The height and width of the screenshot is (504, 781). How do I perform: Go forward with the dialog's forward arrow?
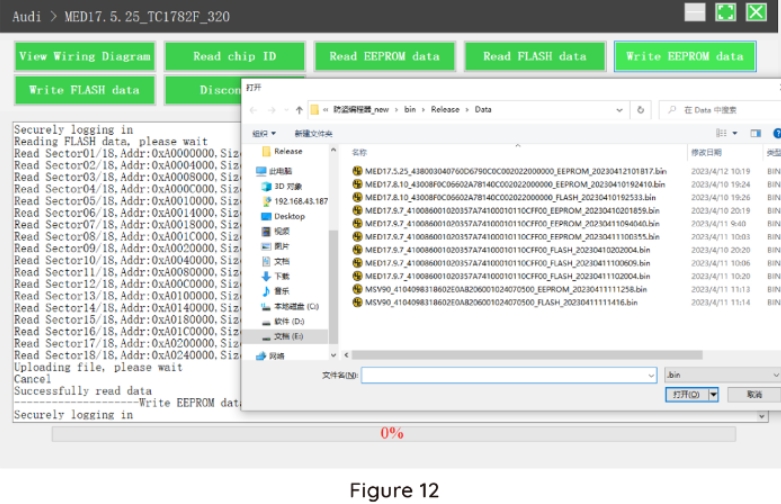click(271, 110)
